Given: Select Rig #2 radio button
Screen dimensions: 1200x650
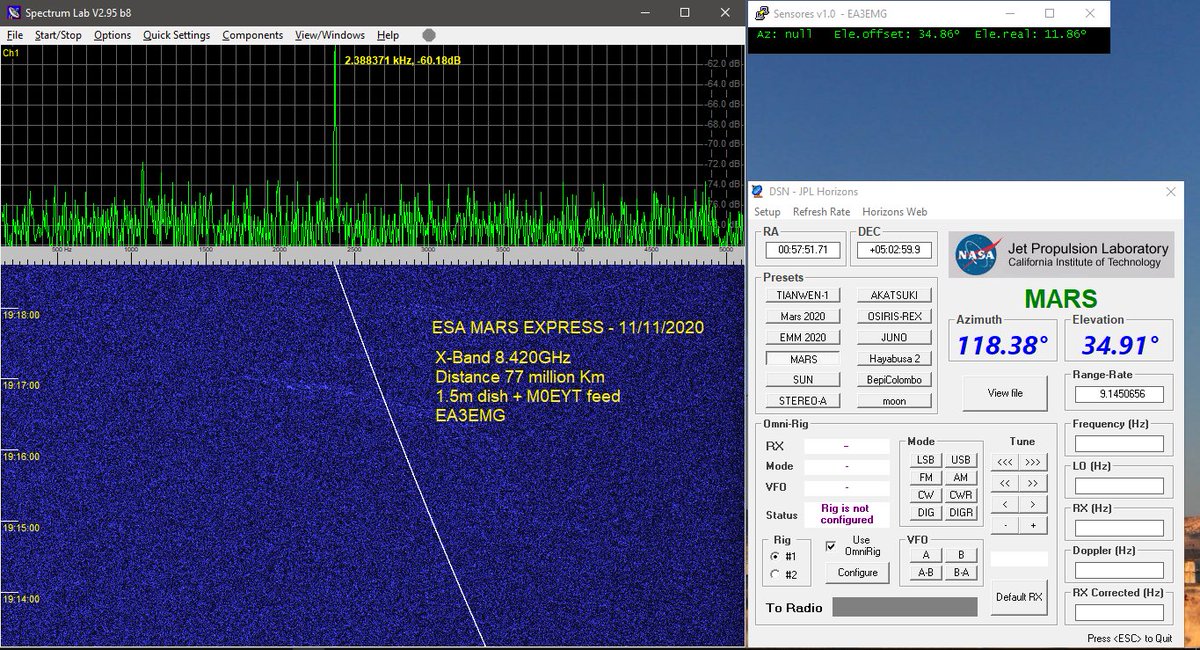Looking at the screenshot, I should 777,573.
